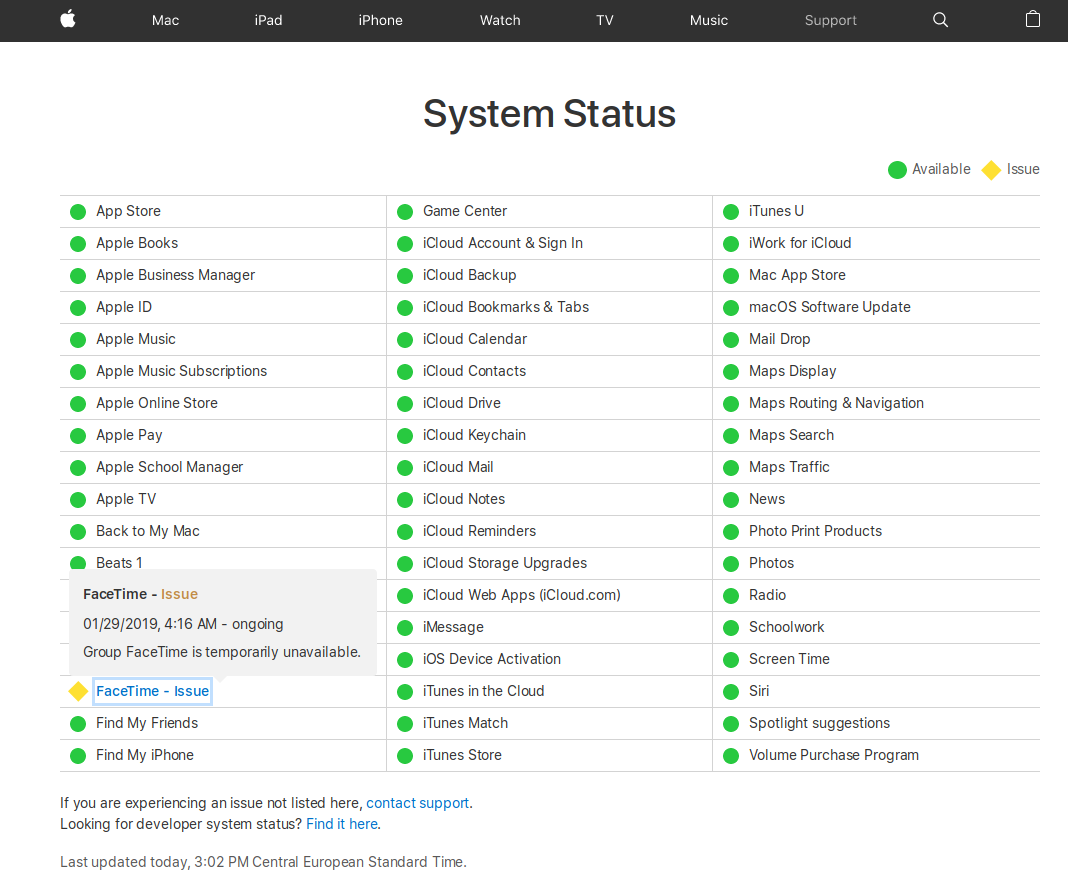Click the iCloud Storage Upgrades entry
The image size is (1068, 887).
pyautogui.click(x=505, y=563)
